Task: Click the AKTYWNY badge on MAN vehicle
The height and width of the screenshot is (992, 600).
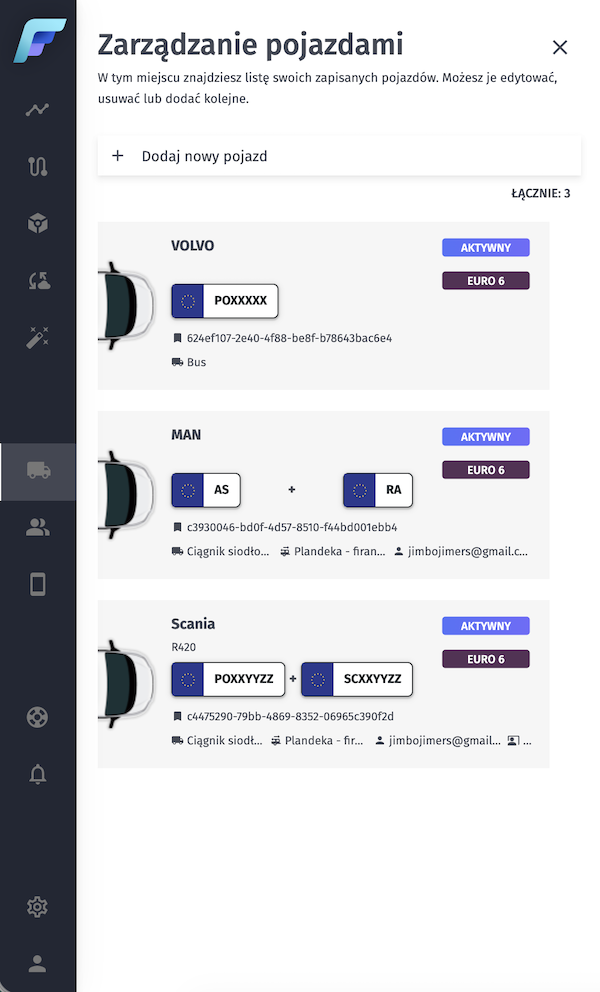Action: click(486, 437)
